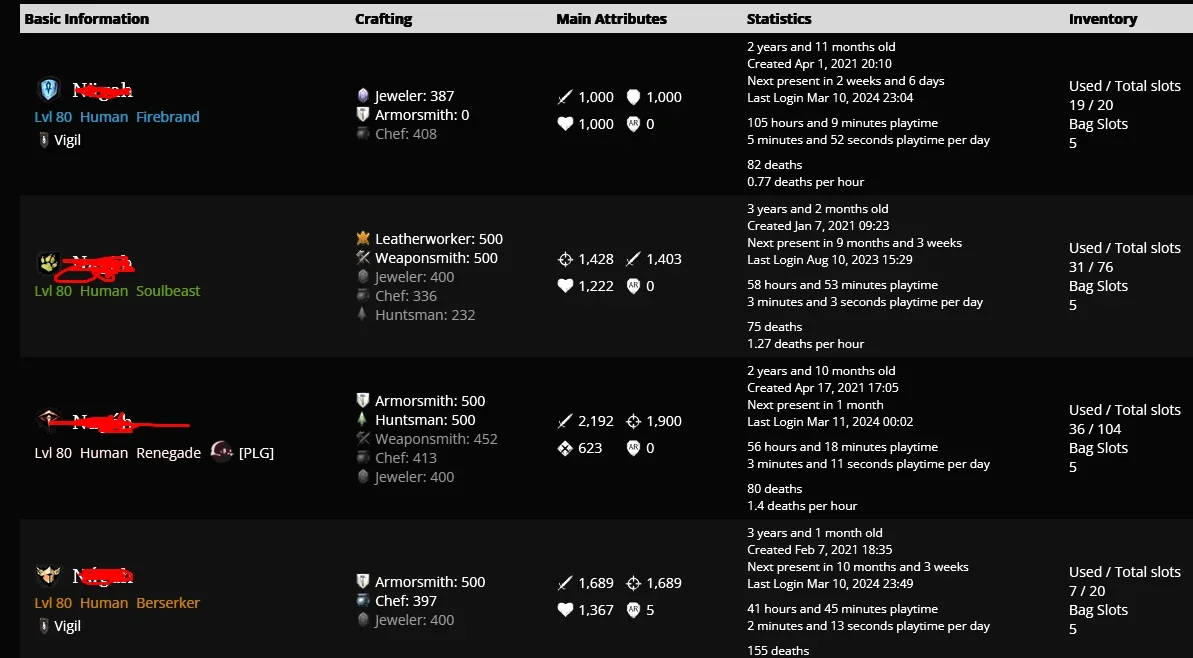
Task: Sort by Statistics column header
Action: click(x=779, y=19)
